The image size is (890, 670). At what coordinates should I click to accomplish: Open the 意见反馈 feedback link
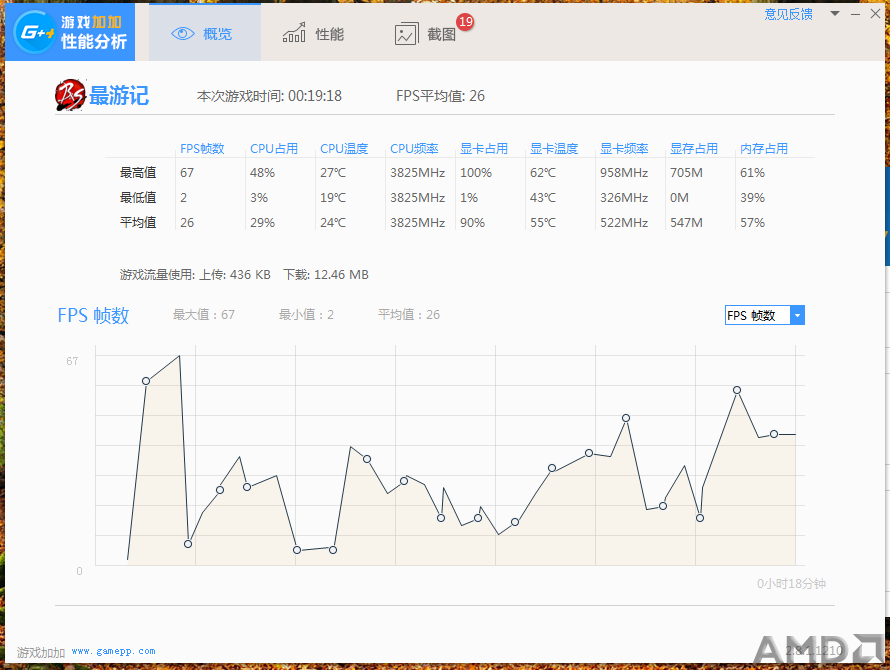click(x=788, y=14)
